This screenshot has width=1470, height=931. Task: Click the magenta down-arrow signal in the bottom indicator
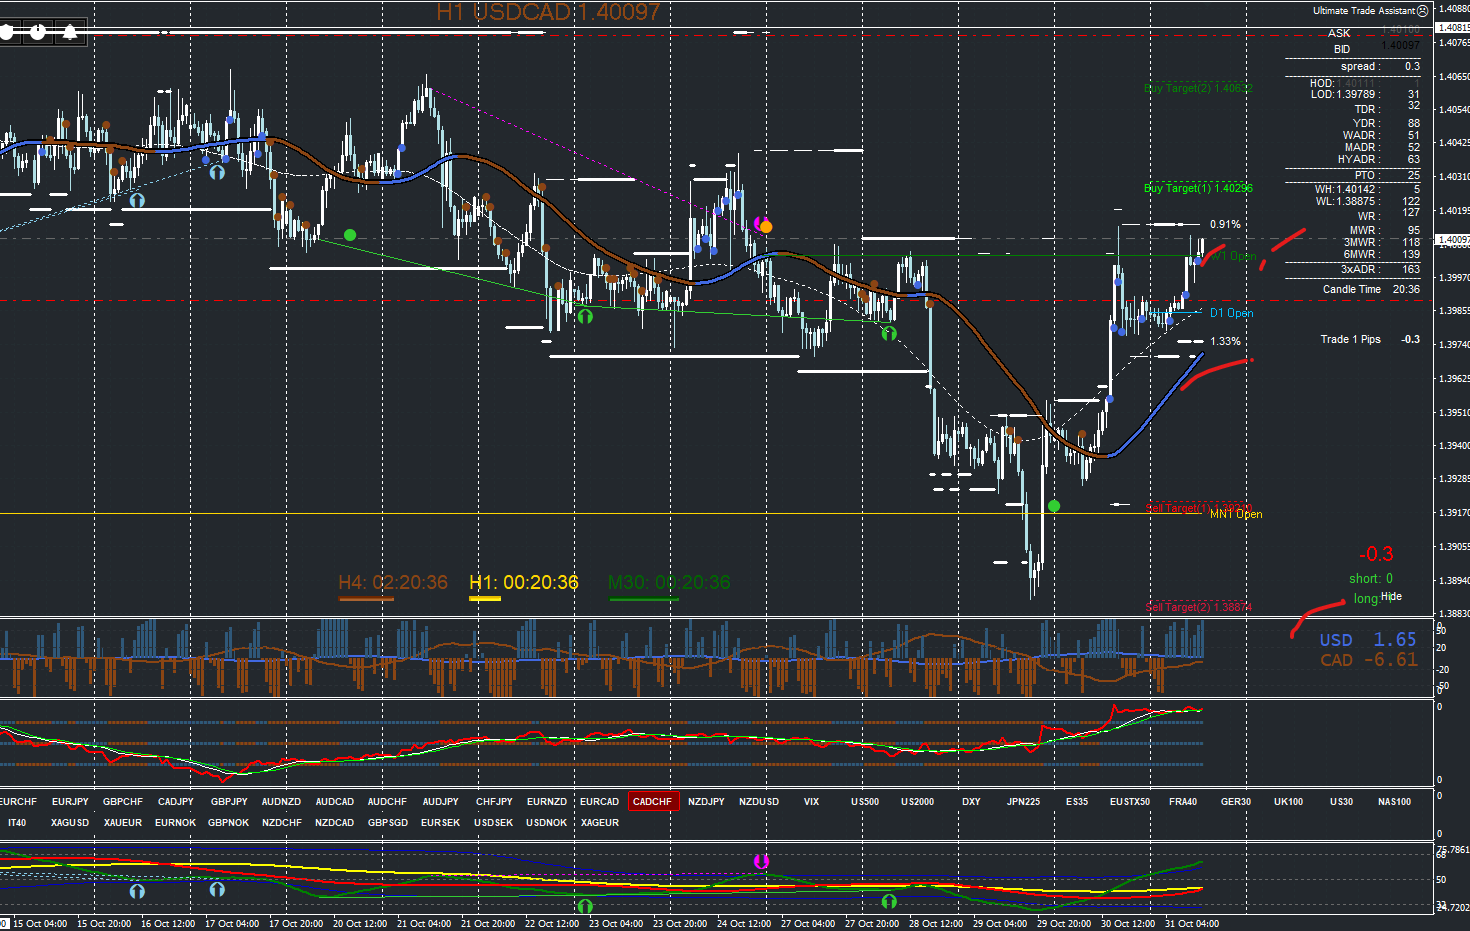[x=761, y=861]
